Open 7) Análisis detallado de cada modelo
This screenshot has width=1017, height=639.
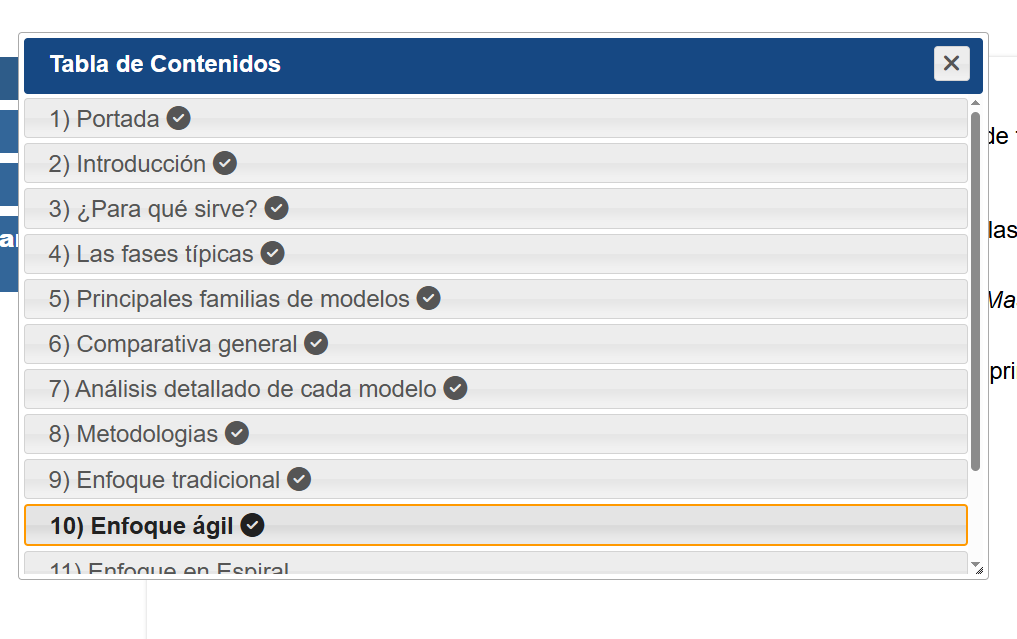point(496,389)
